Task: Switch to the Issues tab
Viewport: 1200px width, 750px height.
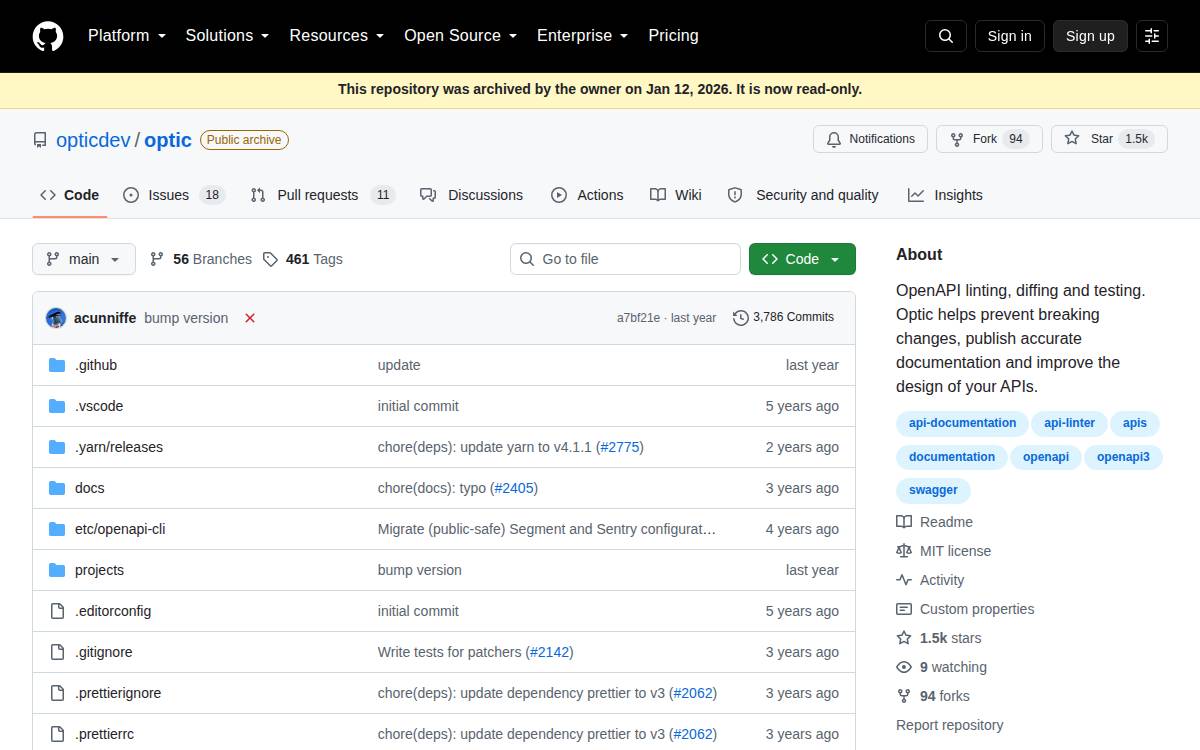Action: [174, 195]
